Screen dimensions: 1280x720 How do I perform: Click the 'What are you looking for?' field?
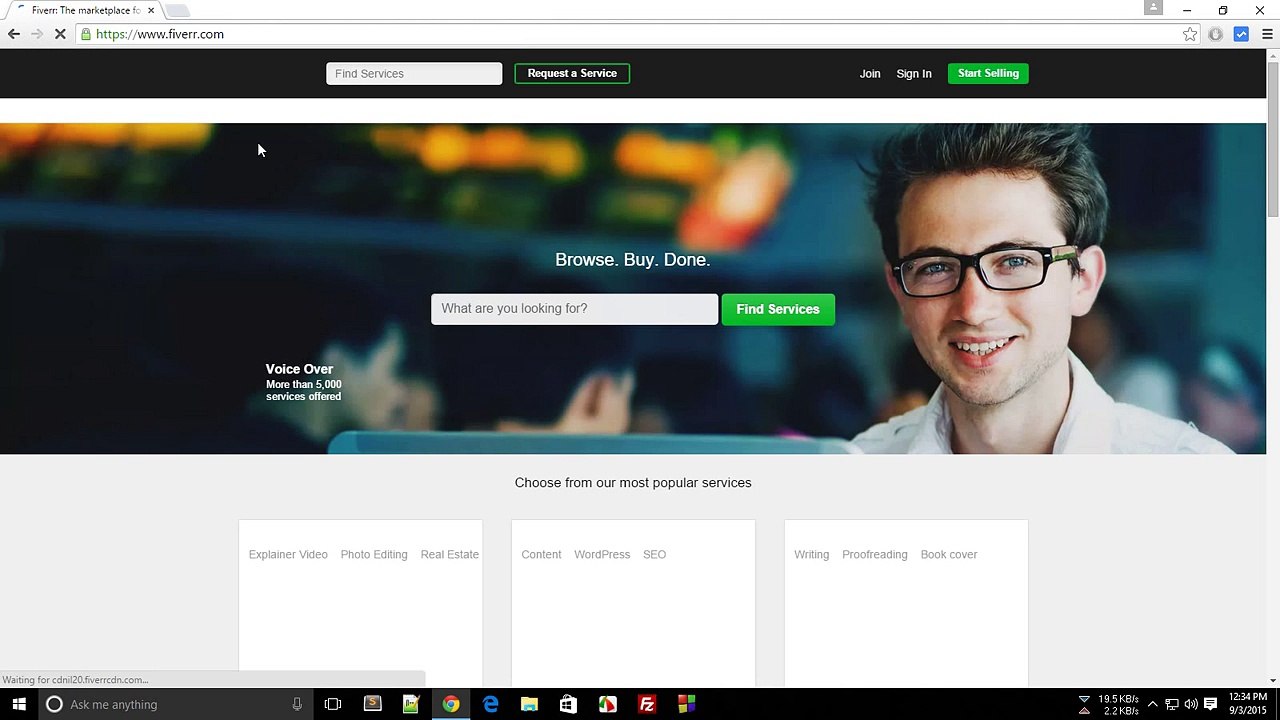(574, 309)
